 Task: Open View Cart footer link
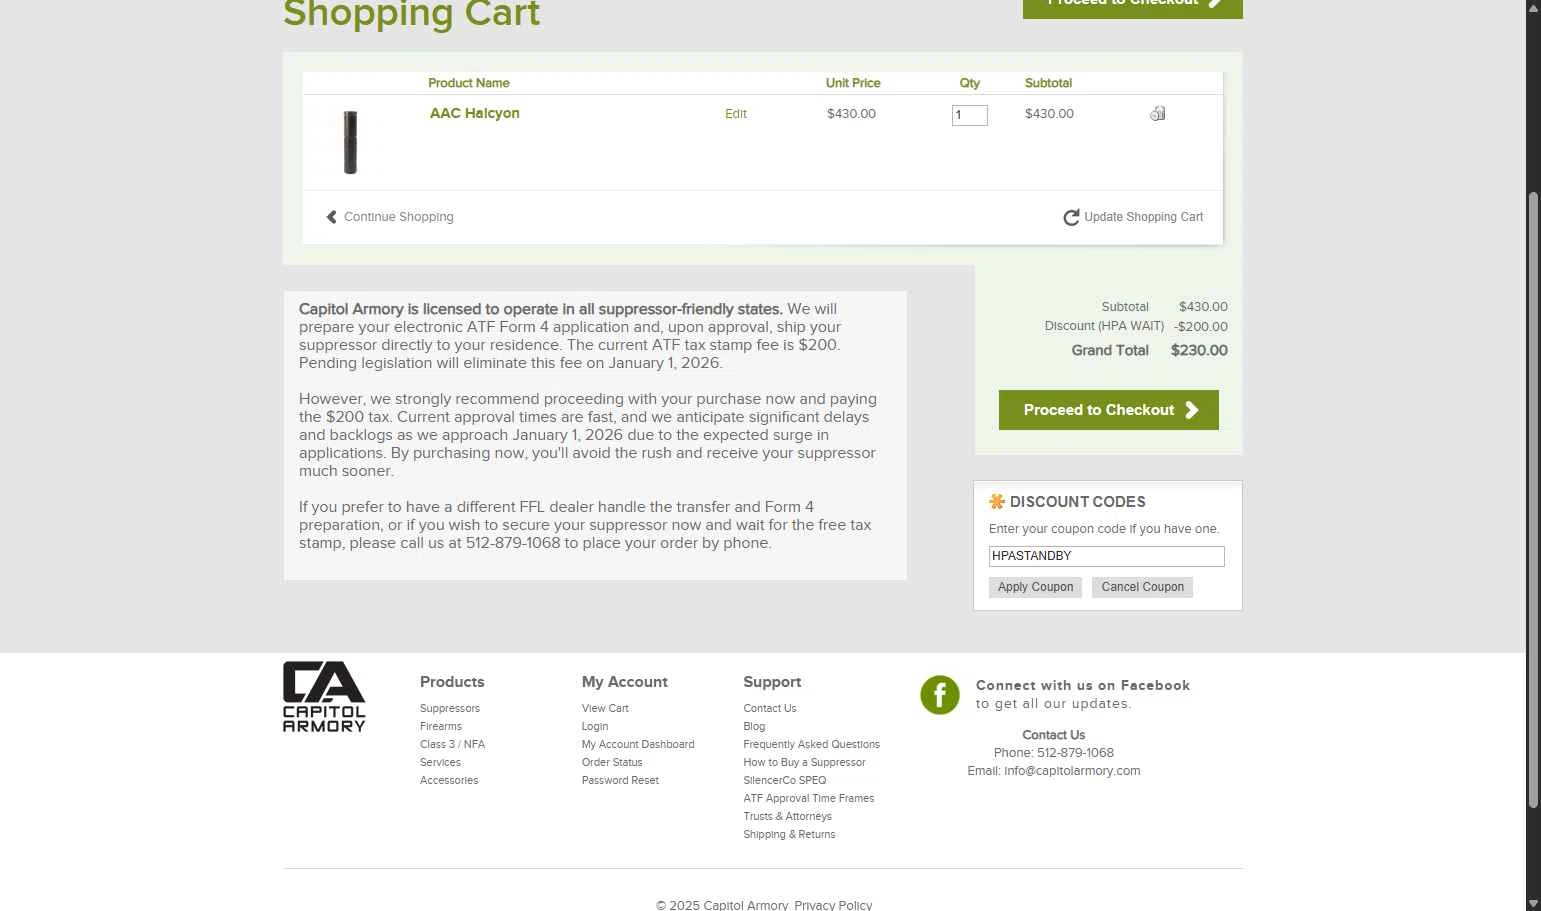pyautogui.click(x=605, y=708)
